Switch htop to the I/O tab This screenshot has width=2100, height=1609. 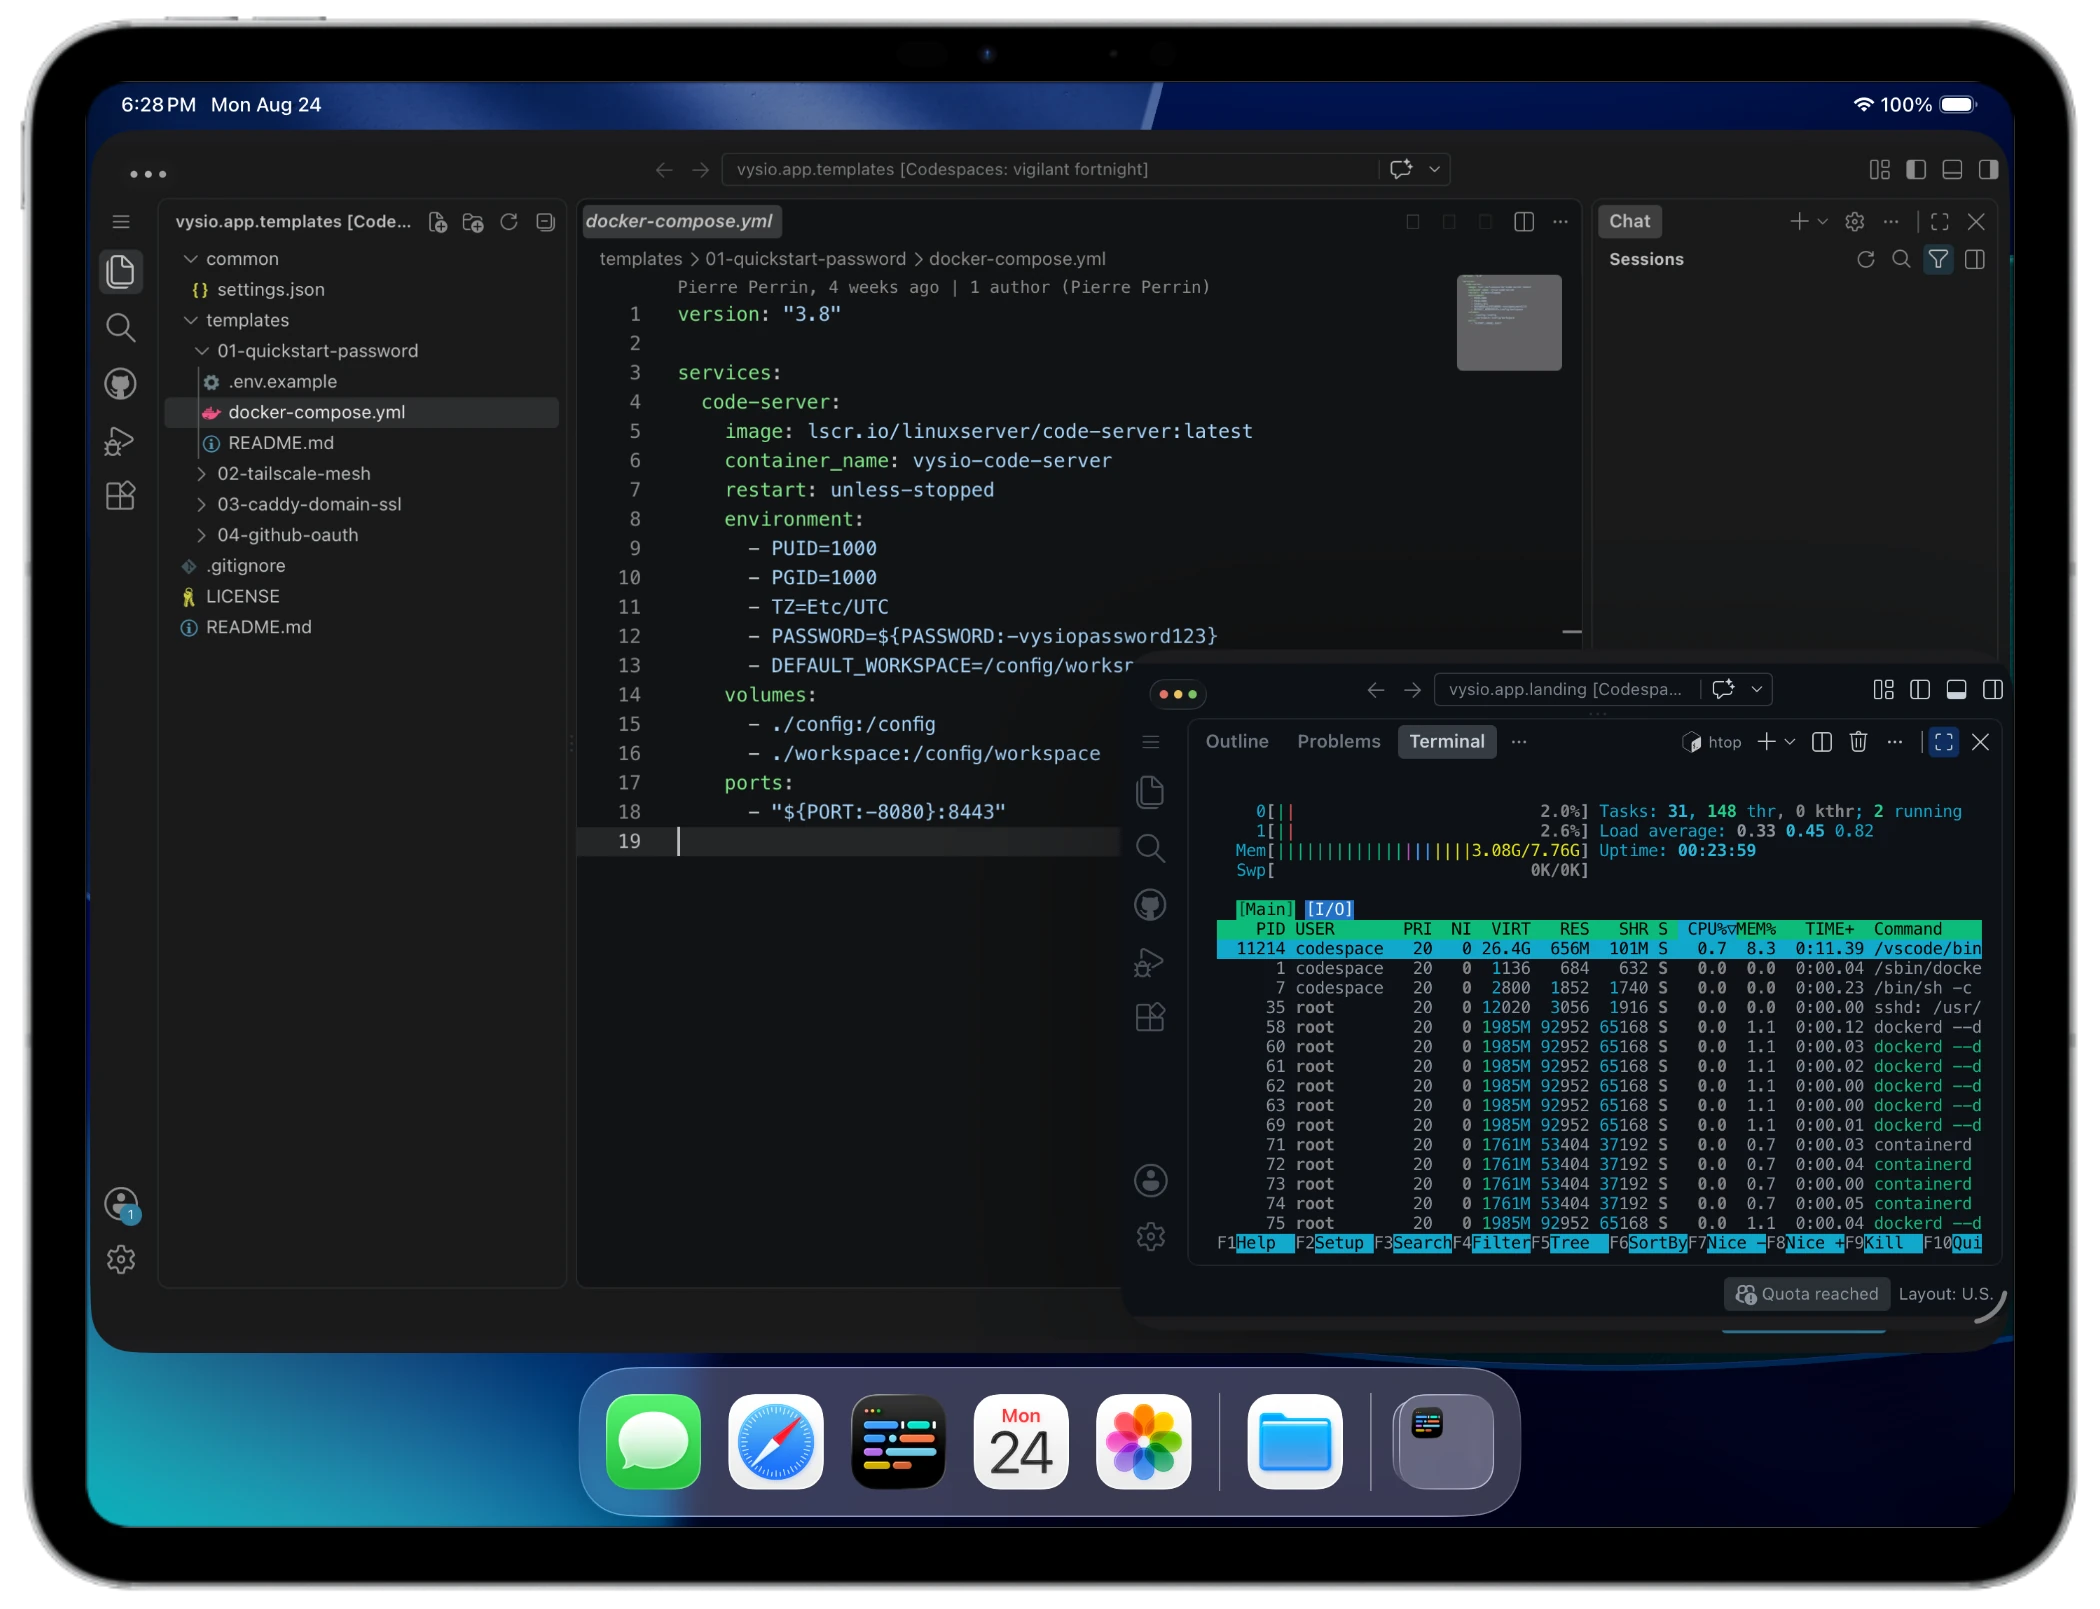[x=1330, y=909]
